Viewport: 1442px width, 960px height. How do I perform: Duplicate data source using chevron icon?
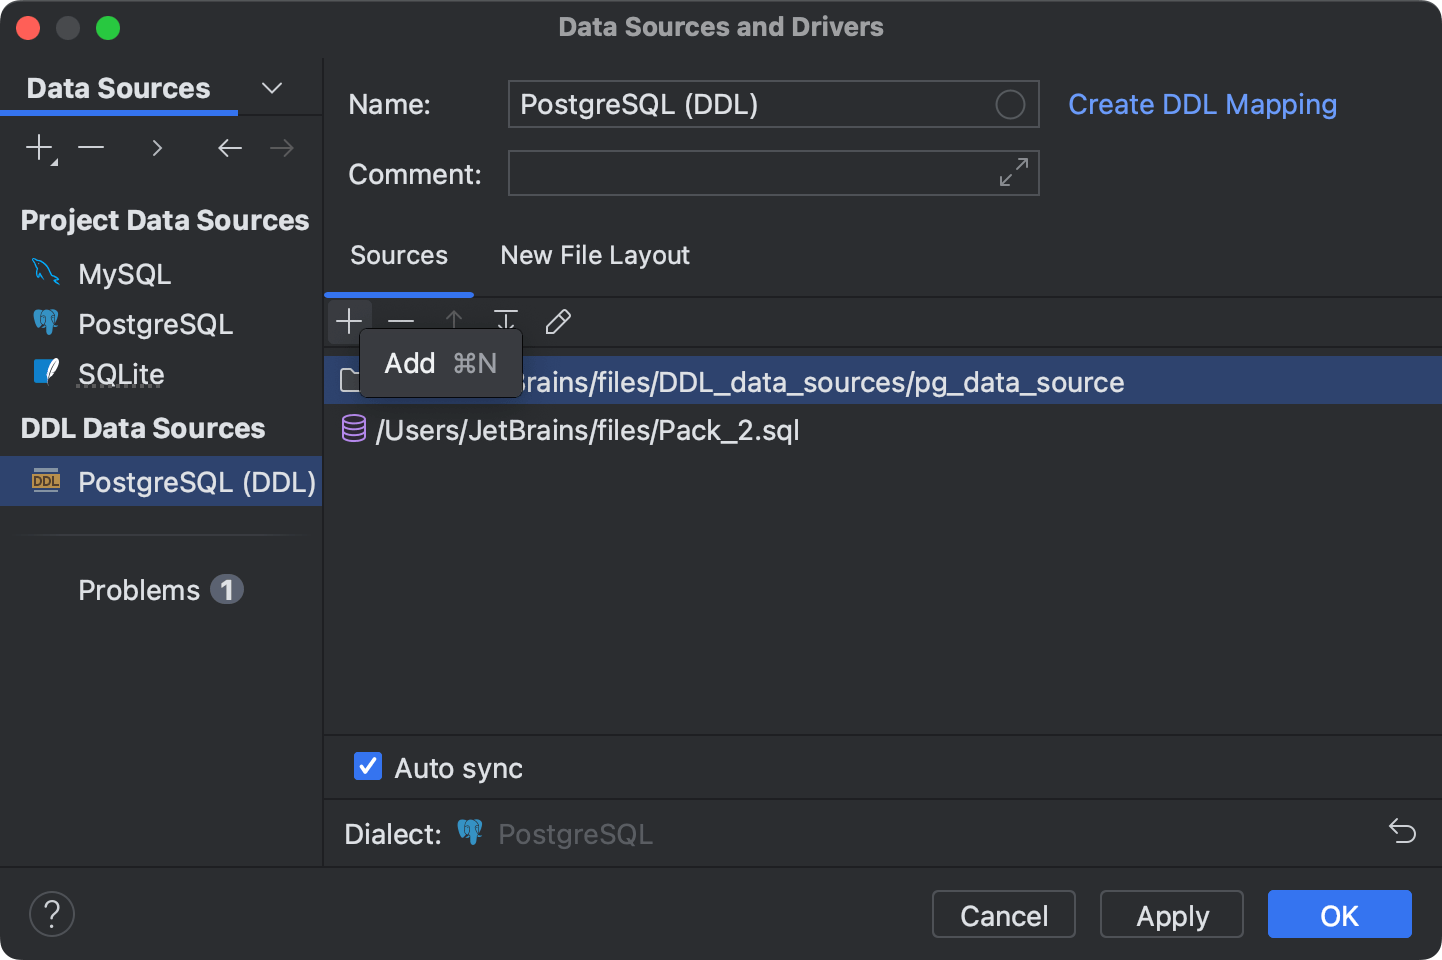157,147
